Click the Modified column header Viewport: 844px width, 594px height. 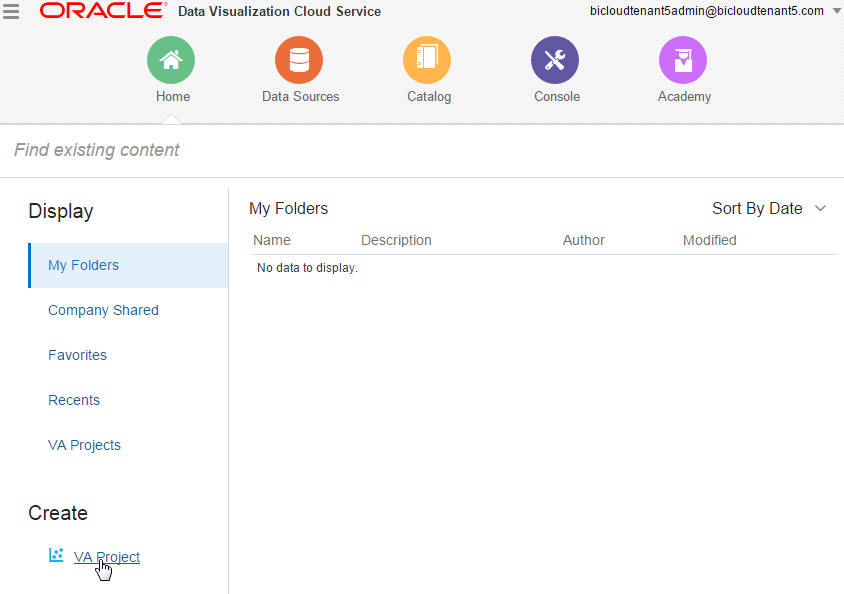(x=709, y=240)
